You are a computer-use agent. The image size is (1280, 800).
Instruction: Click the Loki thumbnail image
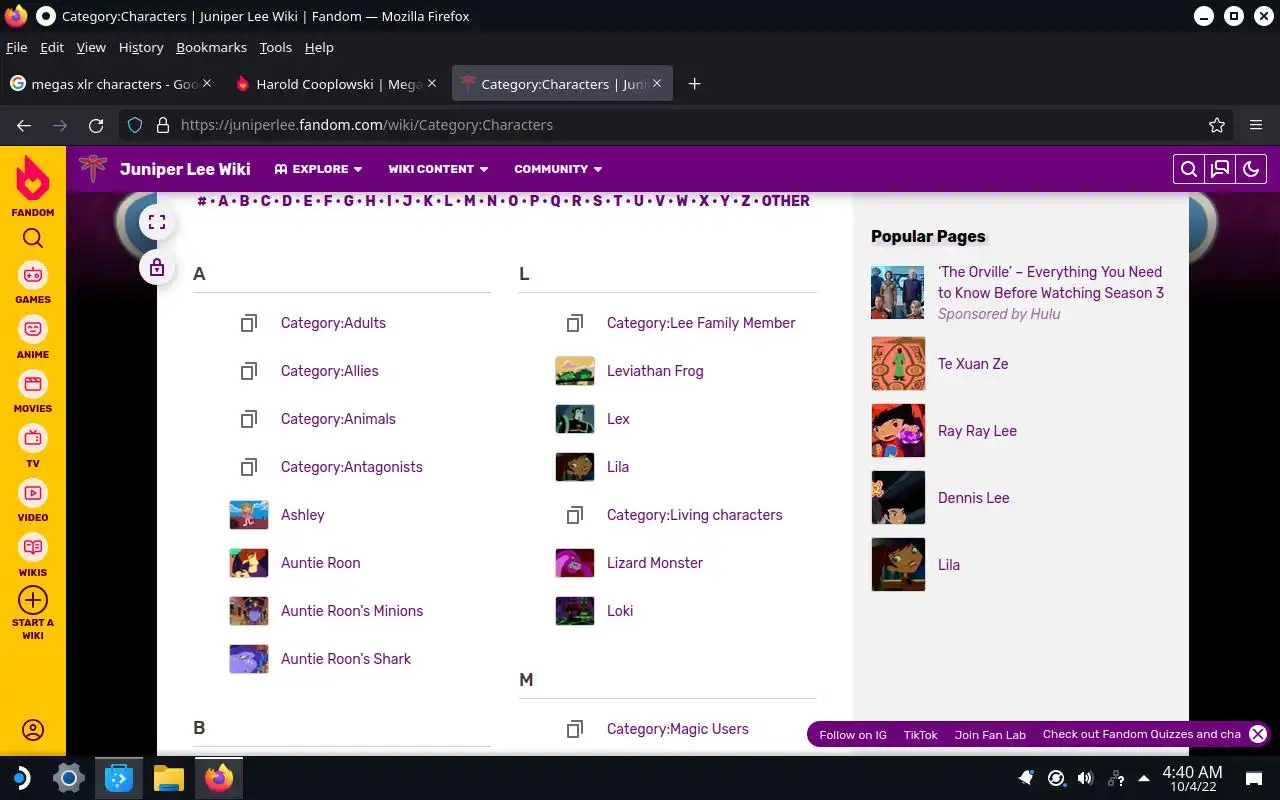575,611
